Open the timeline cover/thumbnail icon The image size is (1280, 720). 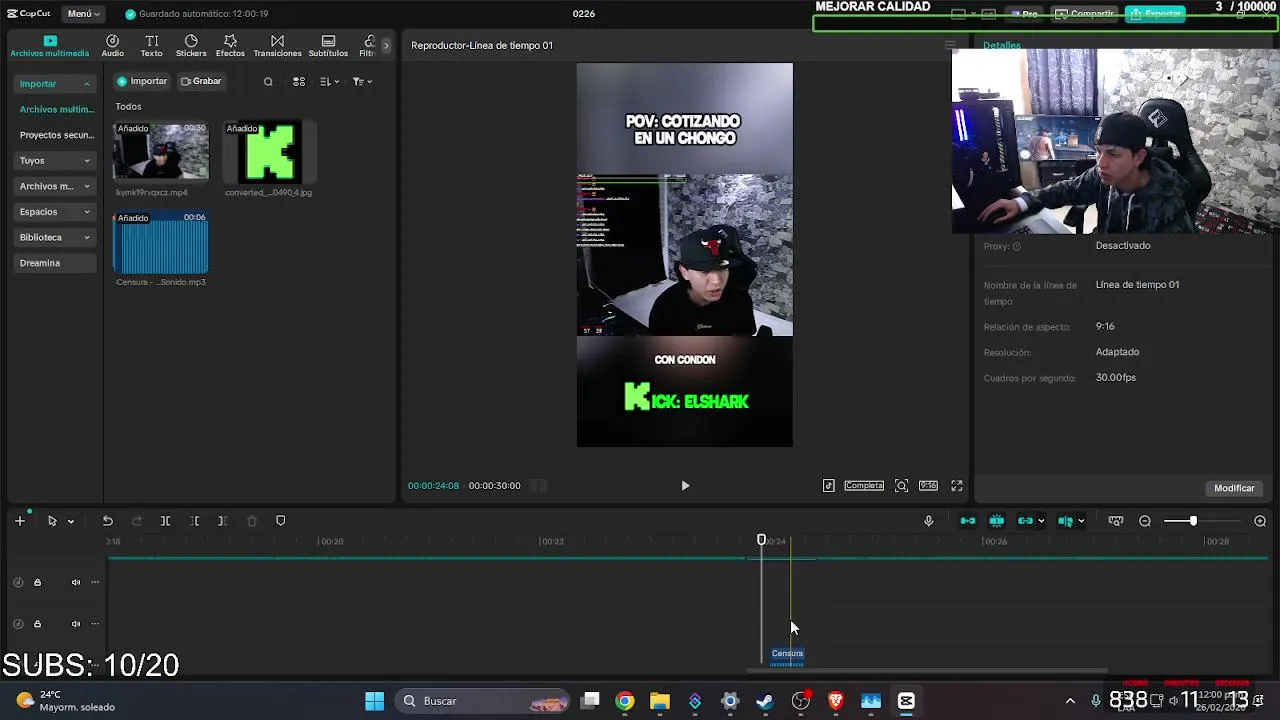1116,521
